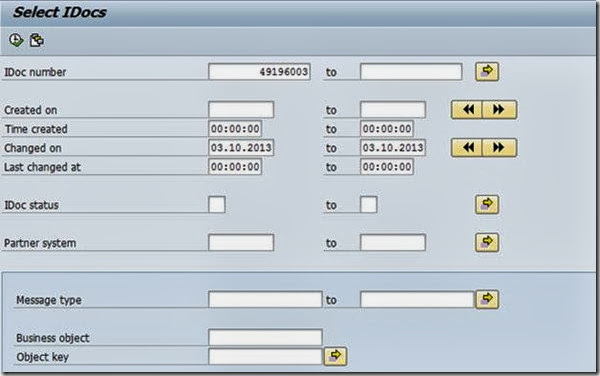Click the 'Created on' label
This screenshot has height=376, width=600.
pyautogui.click(x=31, y=110)
